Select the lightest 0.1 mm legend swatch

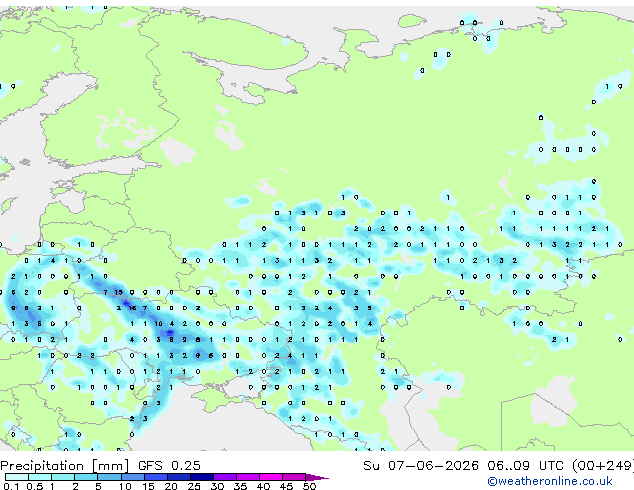(17, 477)
